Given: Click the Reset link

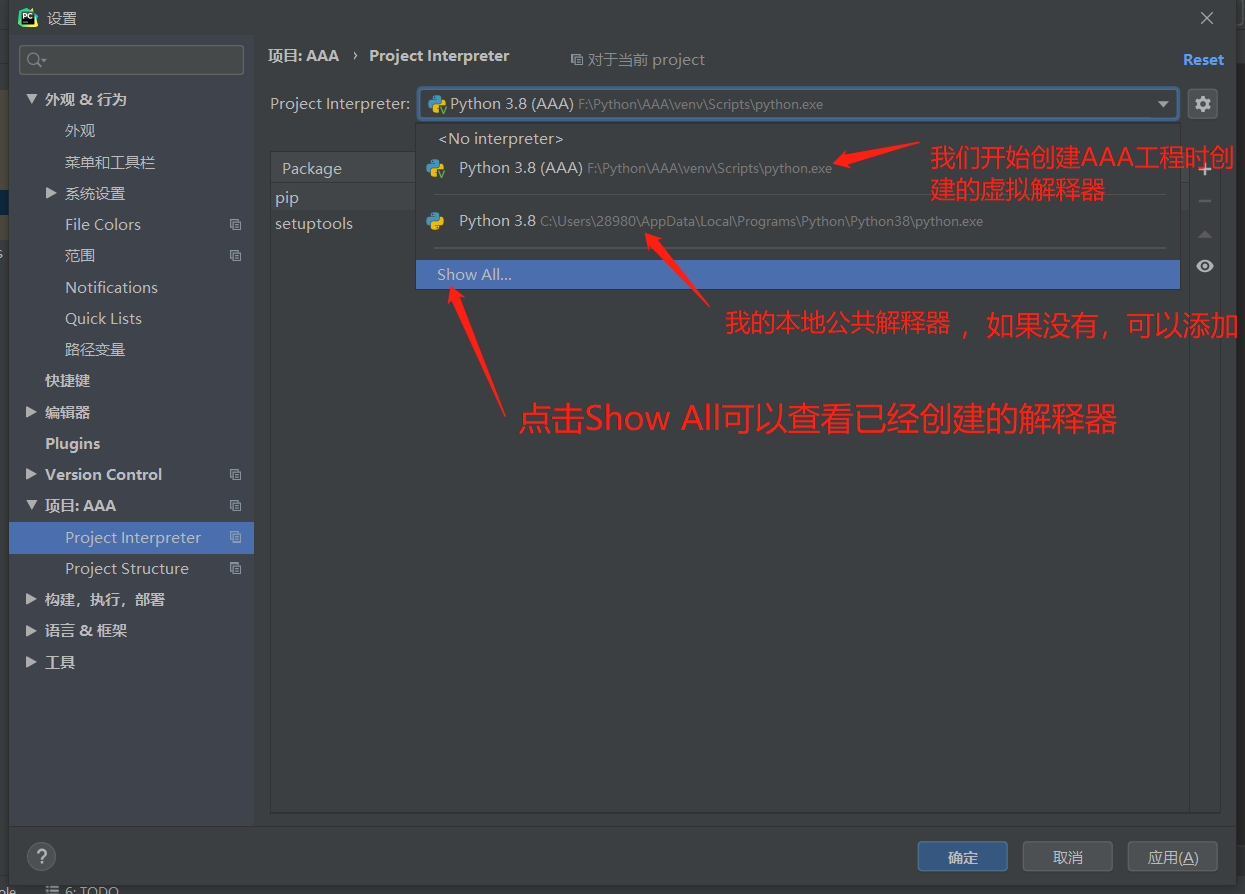Looking at the screenshot, I should [x=1203, y=59].
